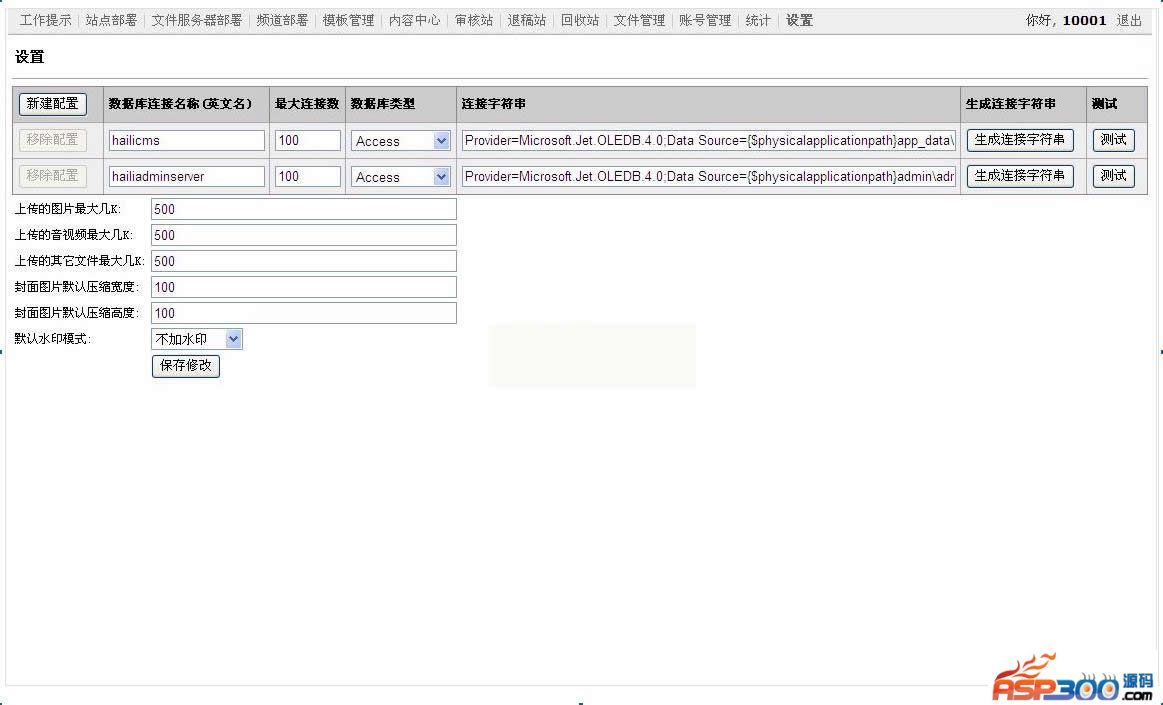Select 账号管理 in the navigation
Screen dimensions: 1163x705
(x=705, y=21)
